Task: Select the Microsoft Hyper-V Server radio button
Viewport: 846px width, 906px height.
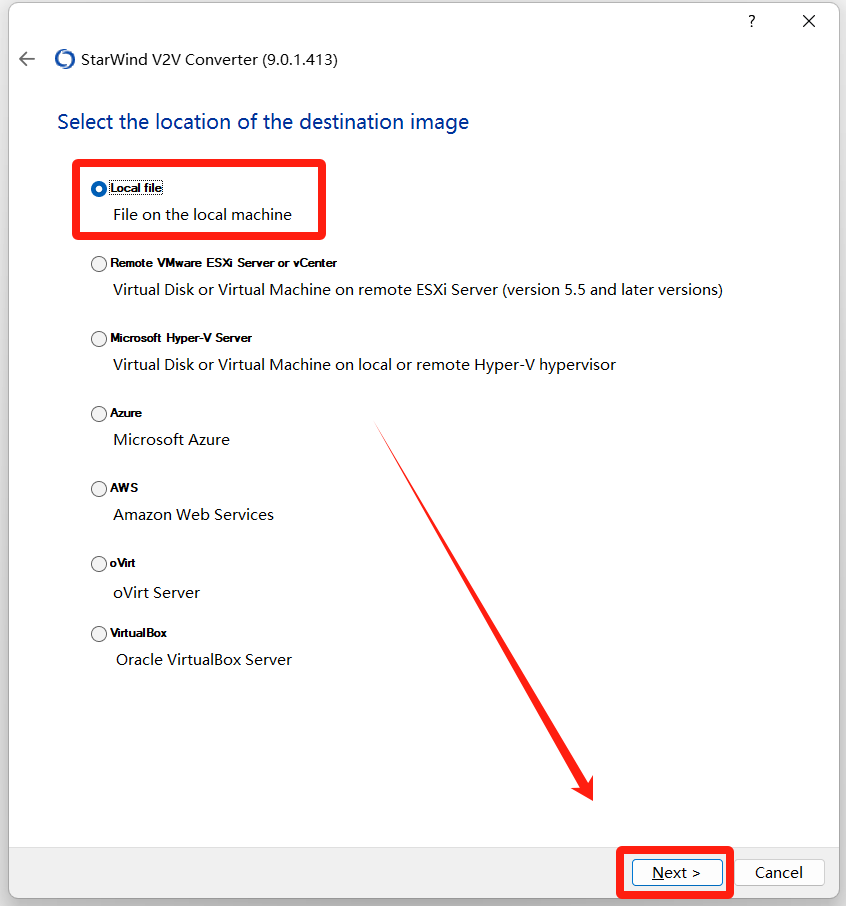Action: (98, 339)
